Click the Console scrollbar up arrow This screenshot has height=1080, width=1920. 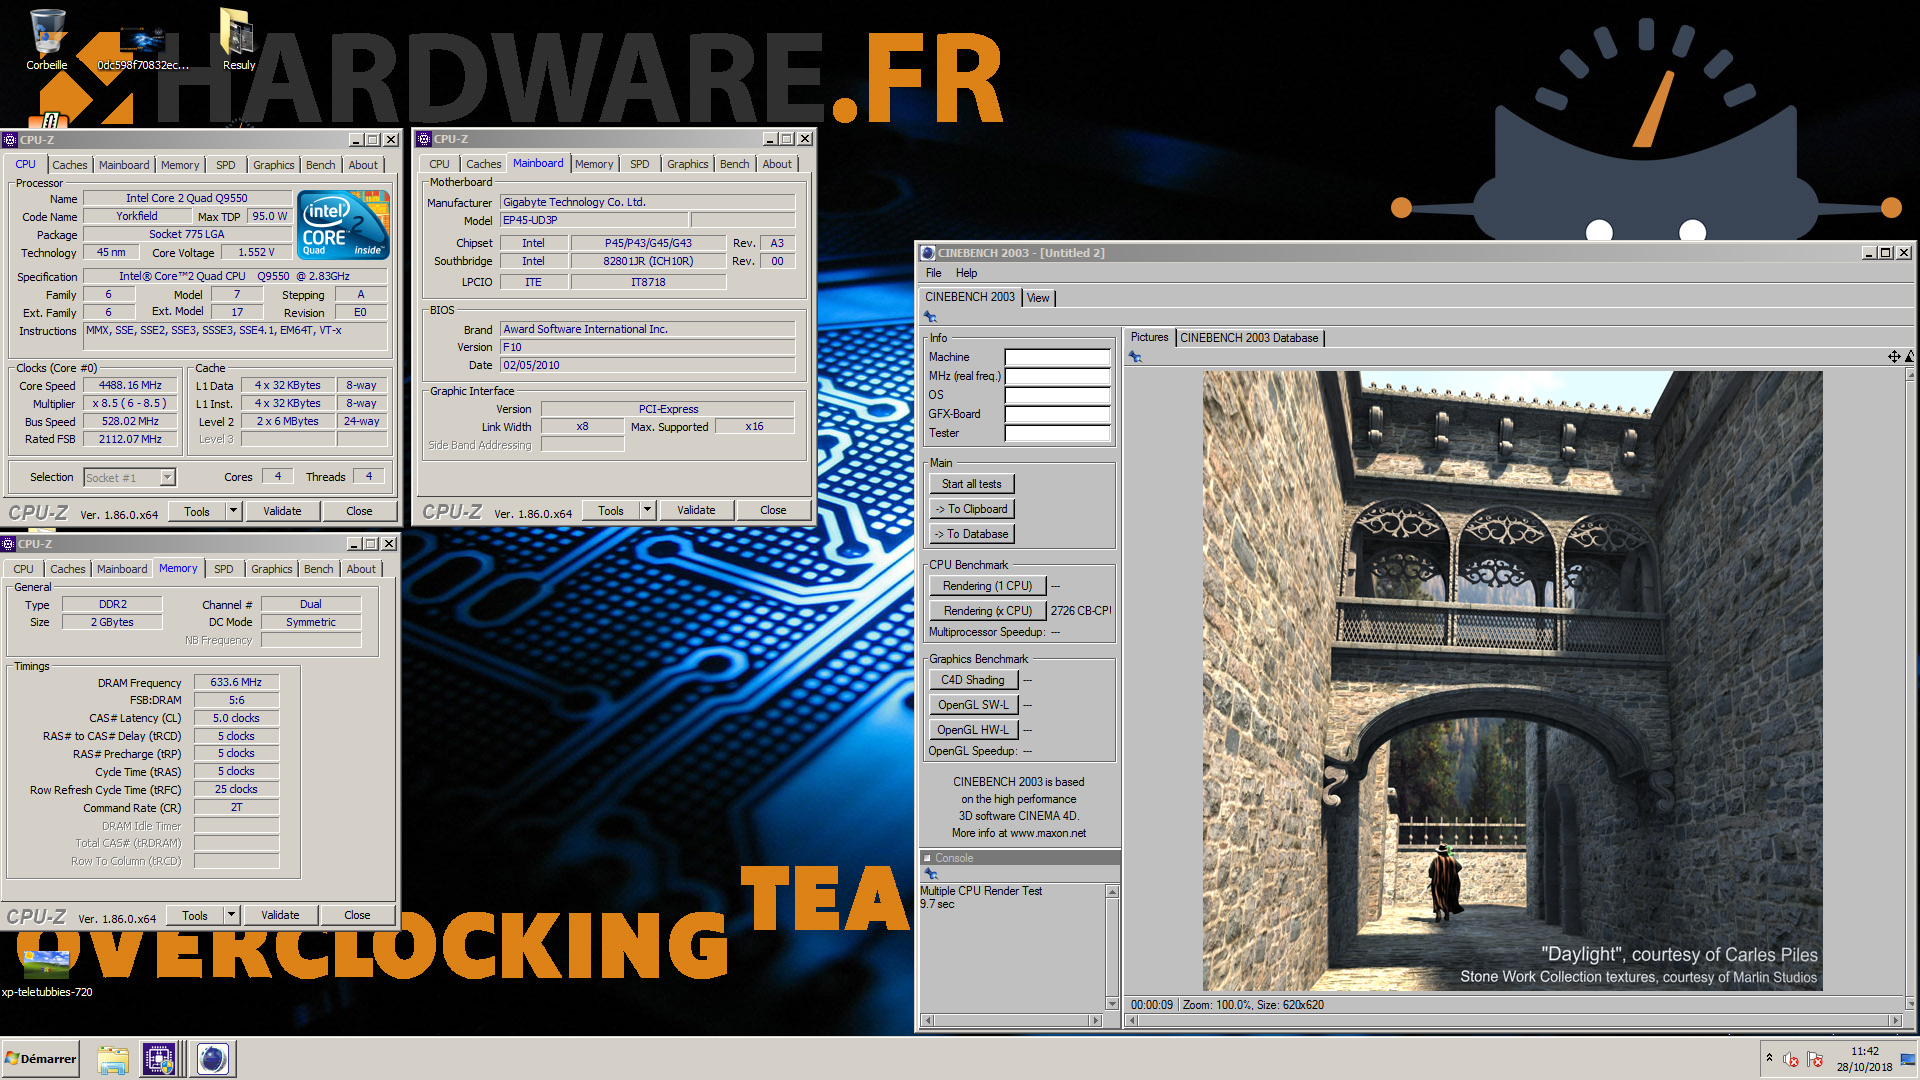point(1112,891)
